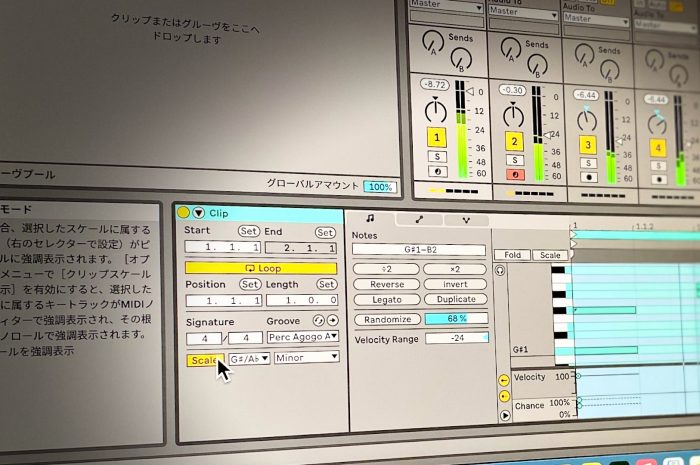This screenshot has height=465, width=700.
Task: Turn the Send B knob on track 2
Action: (538, 66)
